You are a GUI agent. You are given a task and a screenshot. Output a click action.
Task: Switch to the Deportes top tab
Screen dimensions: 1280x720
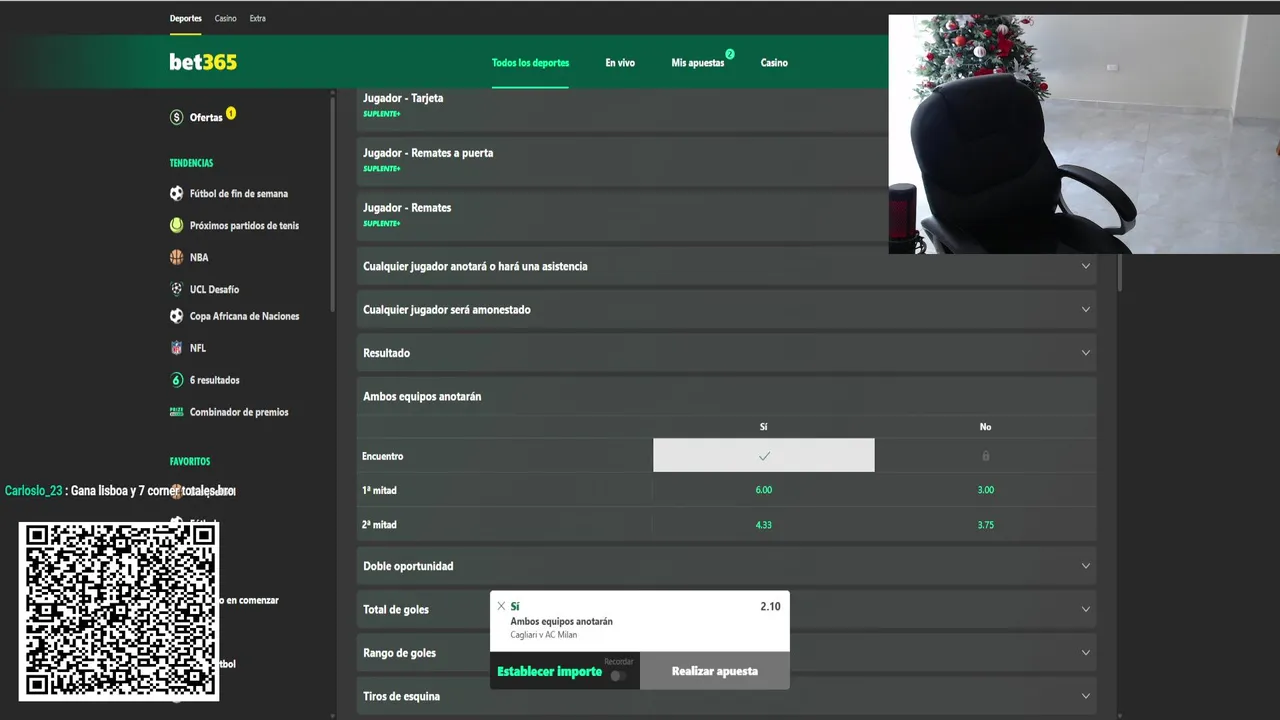pos(185,18)
